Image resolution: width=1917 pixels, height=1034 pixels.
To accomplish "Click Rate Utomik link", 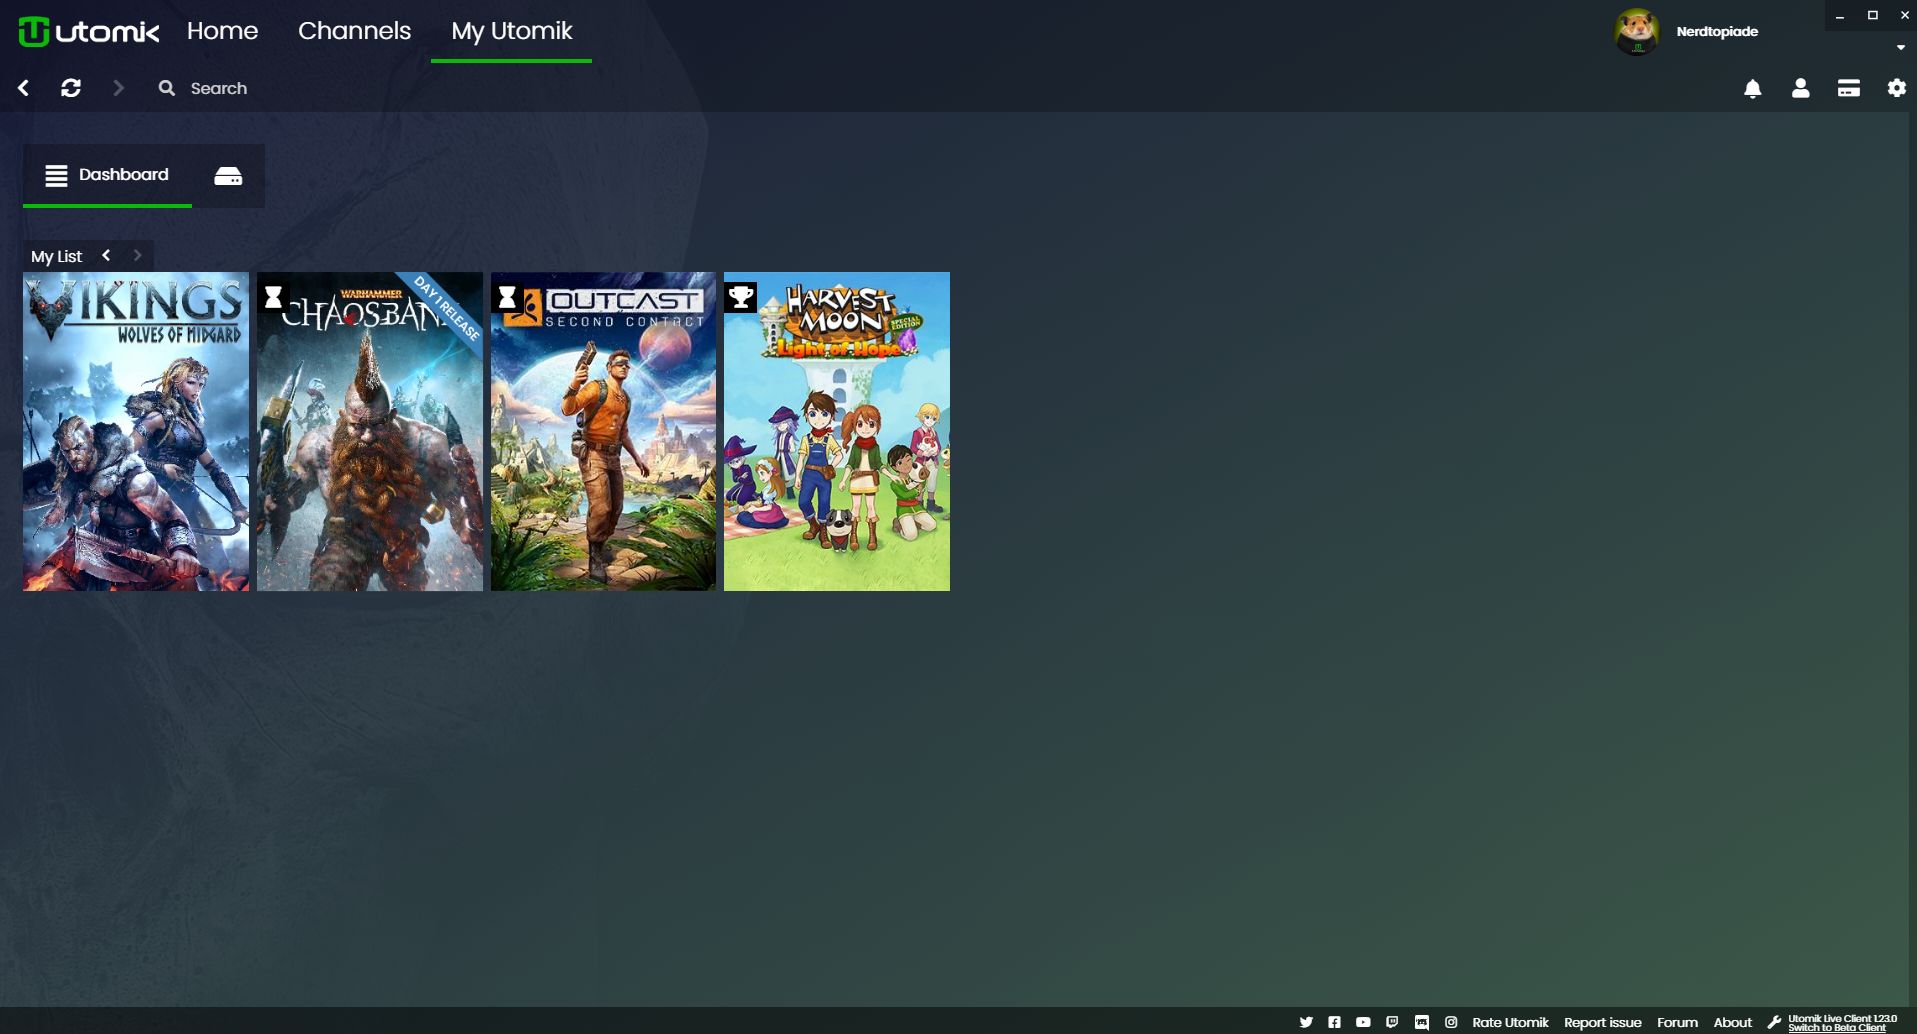I will point(1510,1022).
